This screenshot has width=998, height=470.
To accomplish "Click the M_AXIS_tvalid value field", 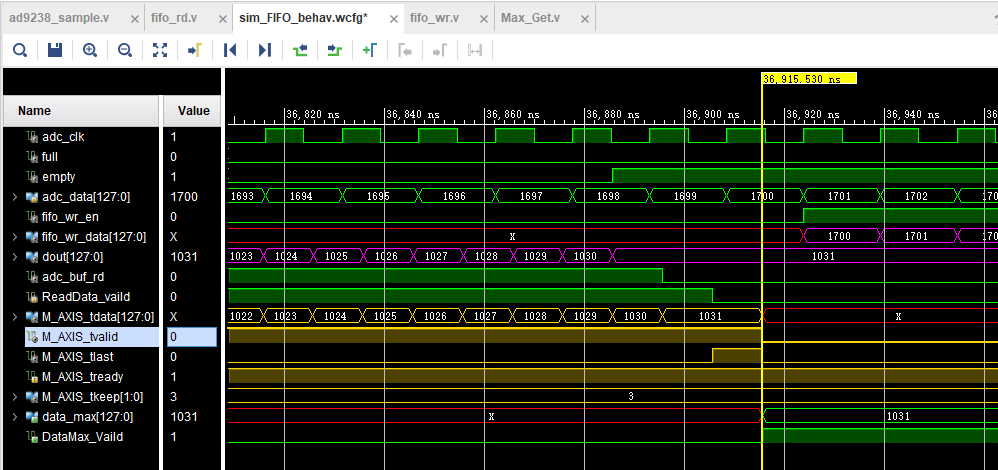I will pos(192,337).
